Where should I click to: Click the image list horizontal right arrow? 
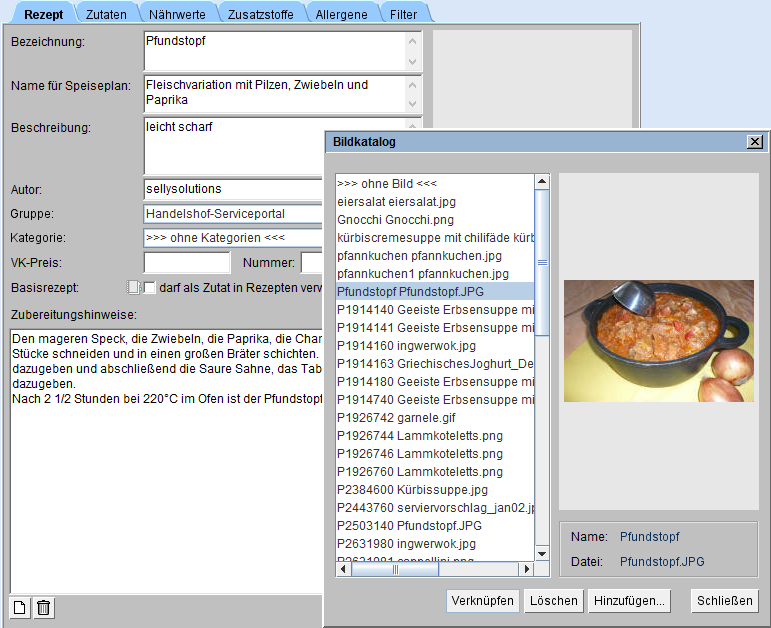coord(528,569)
